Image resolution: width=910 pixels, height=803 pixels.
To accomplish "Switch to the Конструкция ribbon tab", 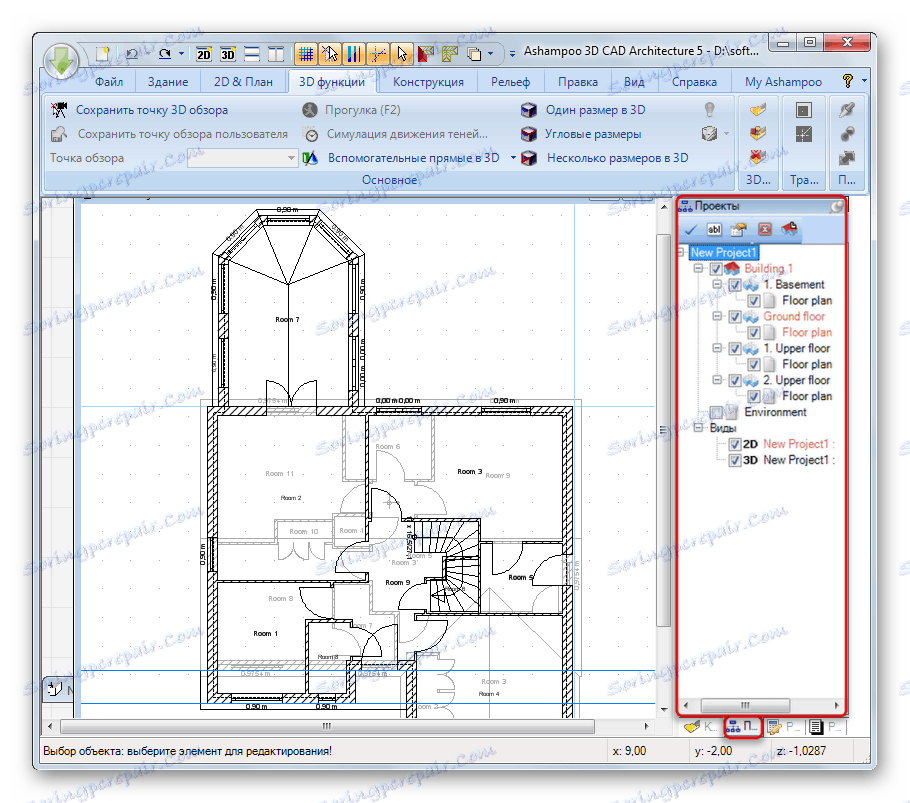I will [428, 82].
